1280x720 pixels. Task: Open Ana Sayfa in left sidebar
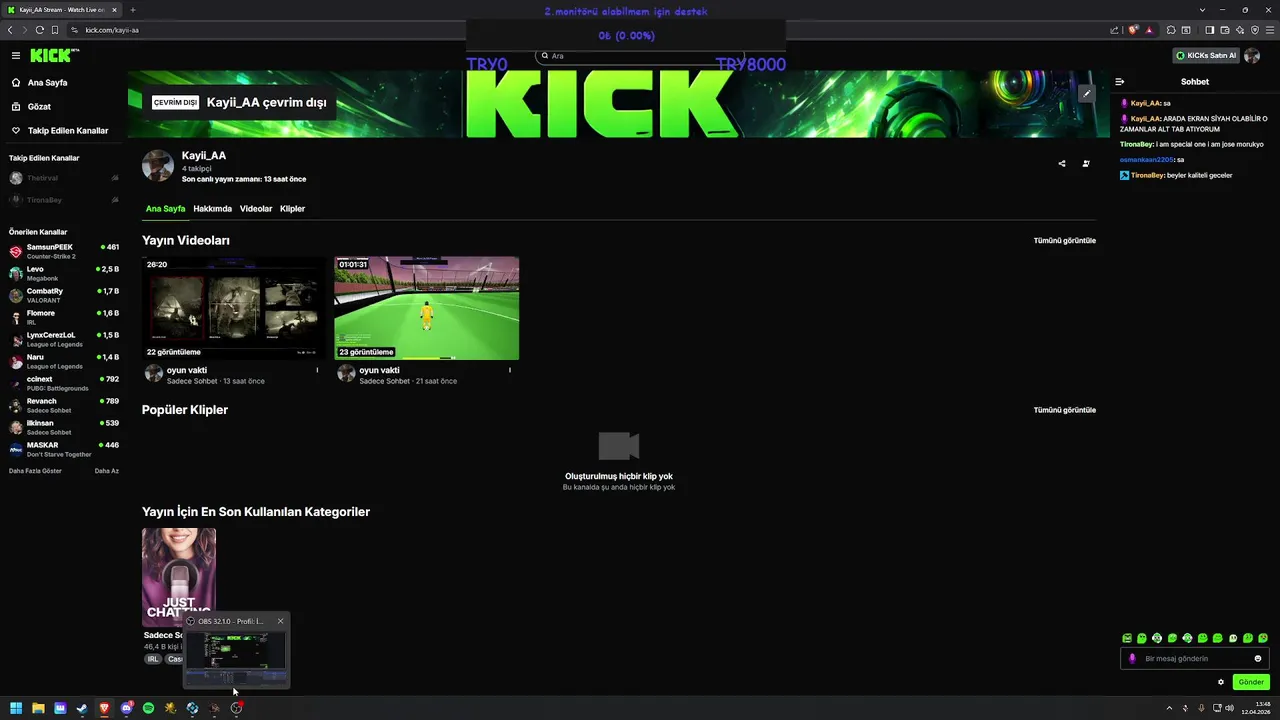47,83
